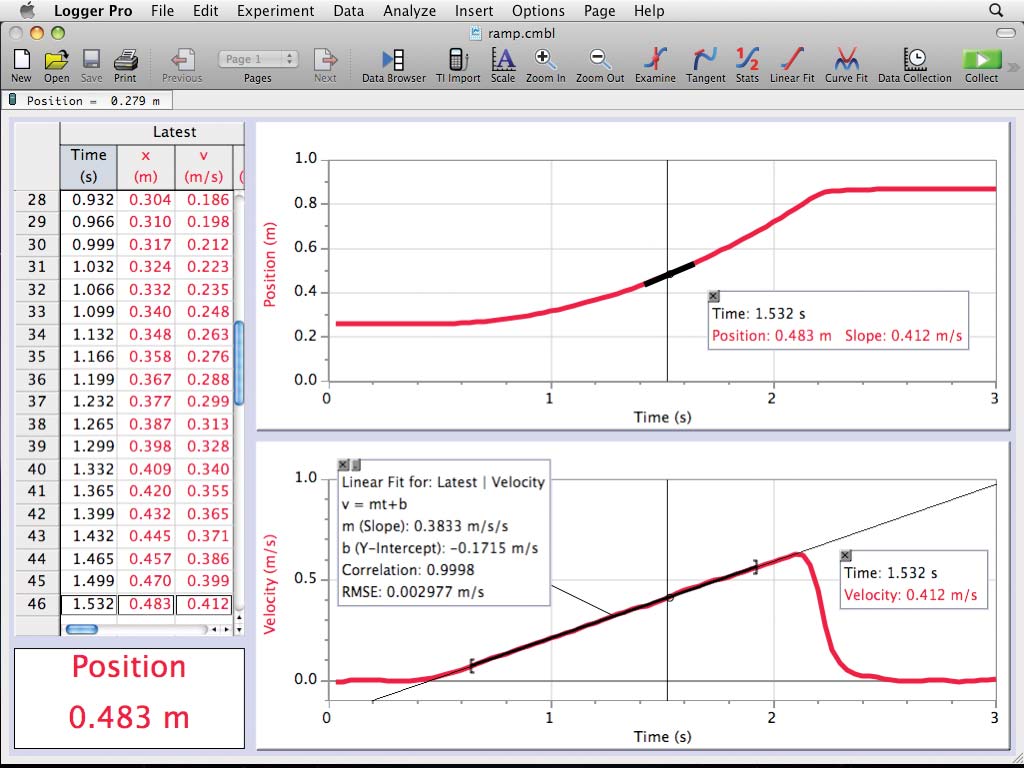Close the velocity Examine info box
Screen dimensions: 1024x768
tap(846, 556)
